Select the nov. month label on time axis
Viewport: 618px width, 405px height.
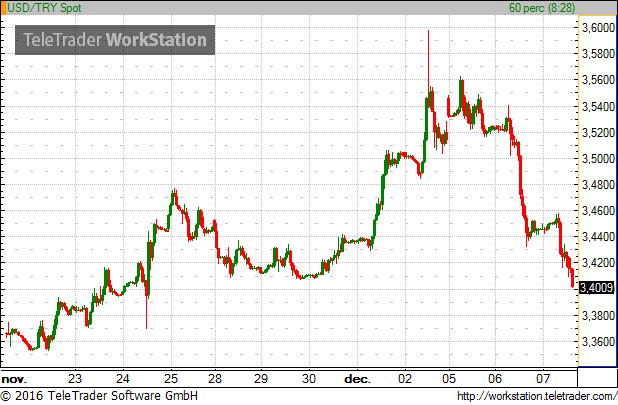[x=14, y=379]
